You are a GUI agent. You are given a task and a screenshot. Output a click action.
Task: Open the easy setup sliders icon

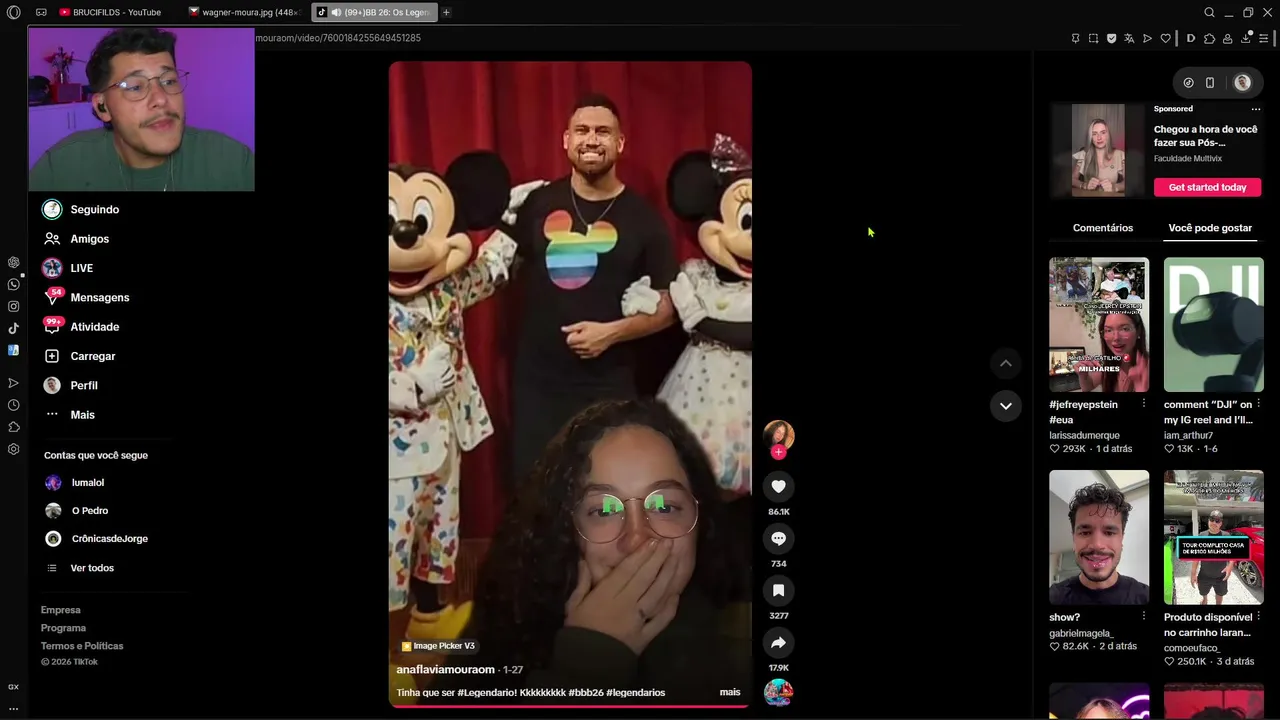pyautogui.click(x=1264, y=38)
